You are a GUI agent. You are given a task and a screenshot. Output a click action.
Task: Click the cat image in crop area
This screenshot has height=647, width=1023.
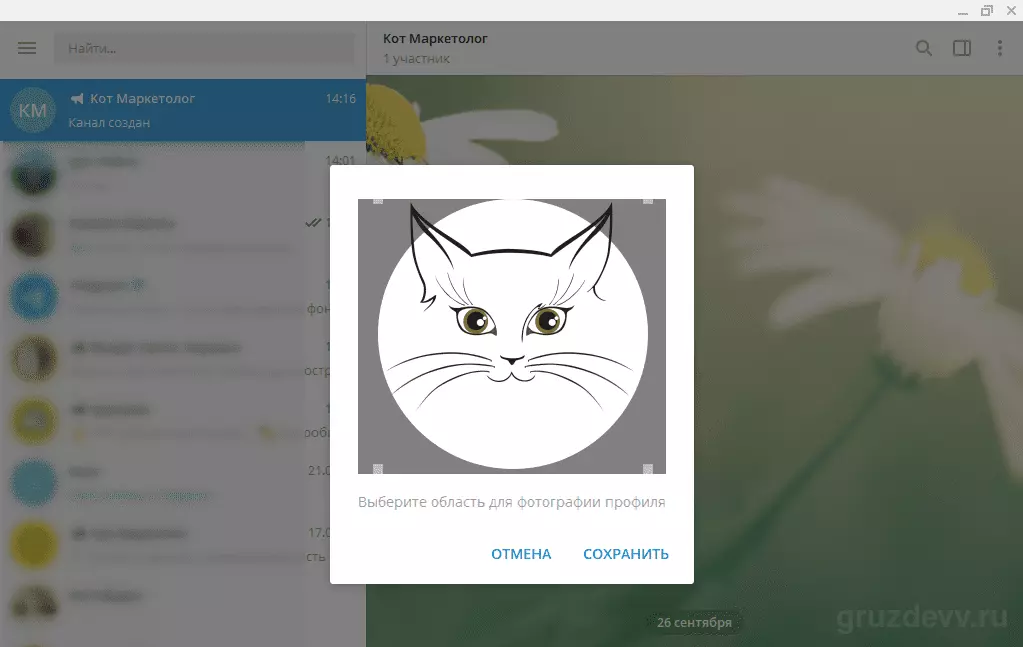(512, 336)
